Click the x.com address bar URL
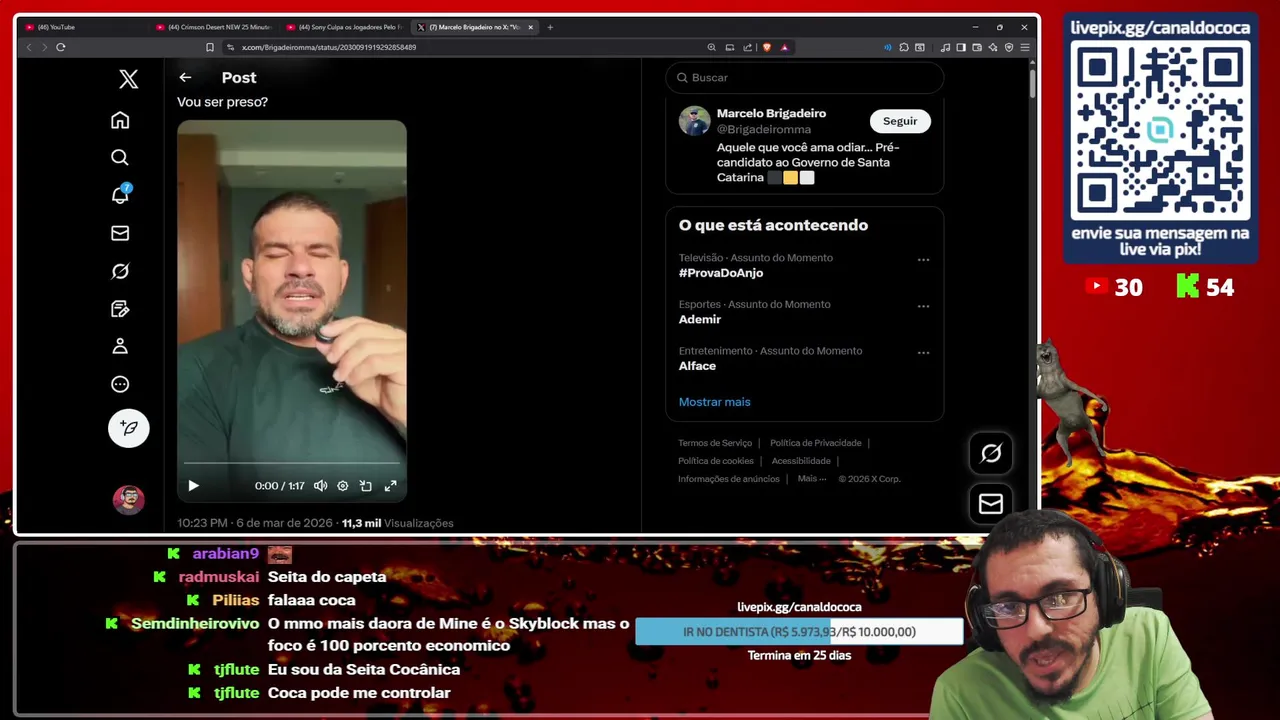This screenshot has height=720, width=1280. [x=329, y=47]
